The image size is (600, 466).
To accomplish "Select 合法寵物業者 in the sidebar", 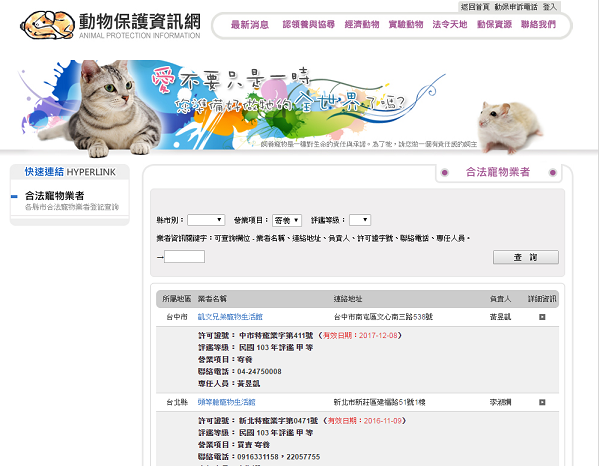I will (x=54, y=196).
